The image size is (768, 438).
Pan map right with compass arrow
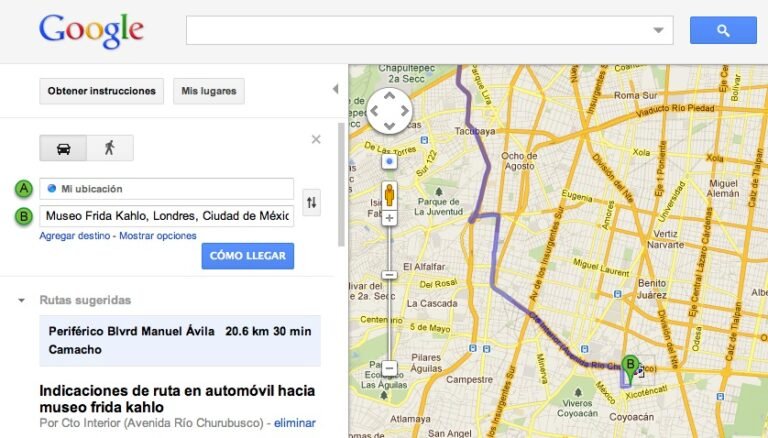click(x=405, y=111)
